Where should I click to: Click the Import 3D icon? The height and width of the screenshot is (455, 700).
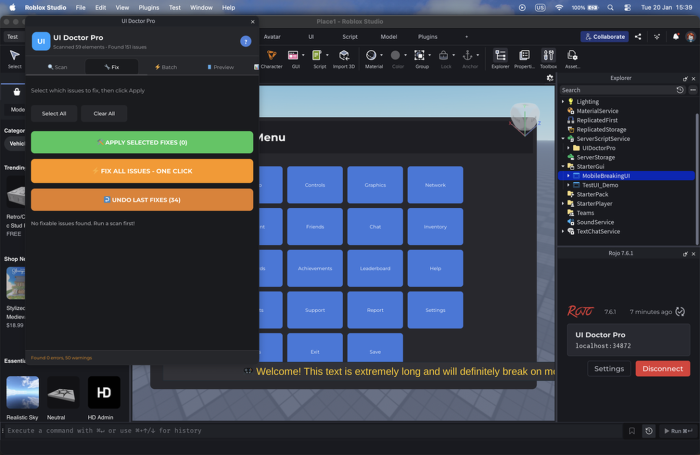344,55
